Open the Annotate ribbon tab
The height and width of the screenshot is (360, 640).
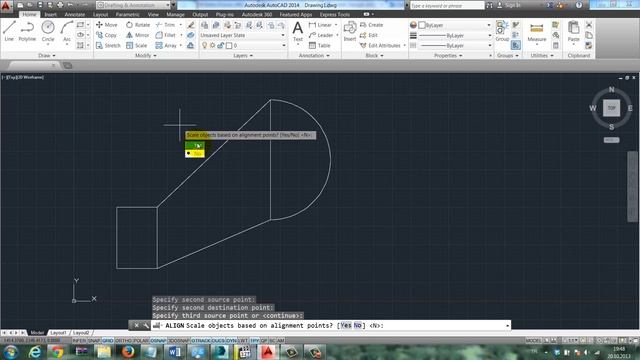pyautogui.click(x=75, y=14)
